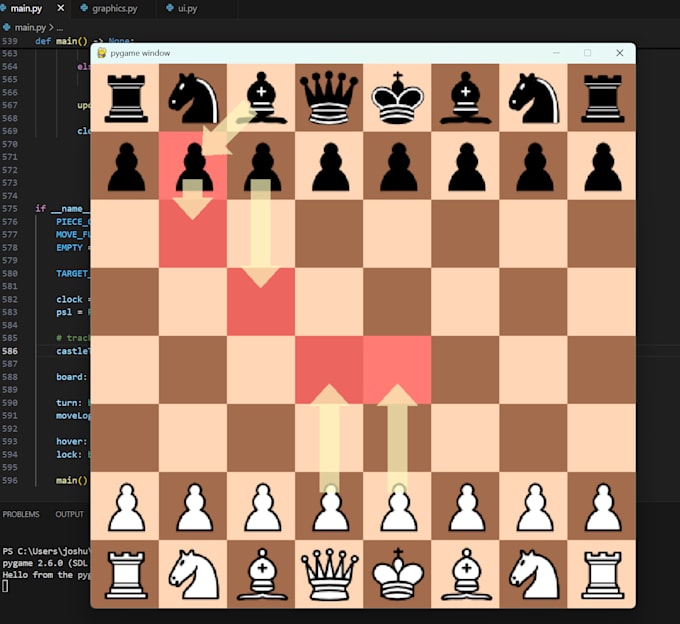Close the pygame window
The width and height of the screenshot is (680, 624).
click(x=620, y=53)
